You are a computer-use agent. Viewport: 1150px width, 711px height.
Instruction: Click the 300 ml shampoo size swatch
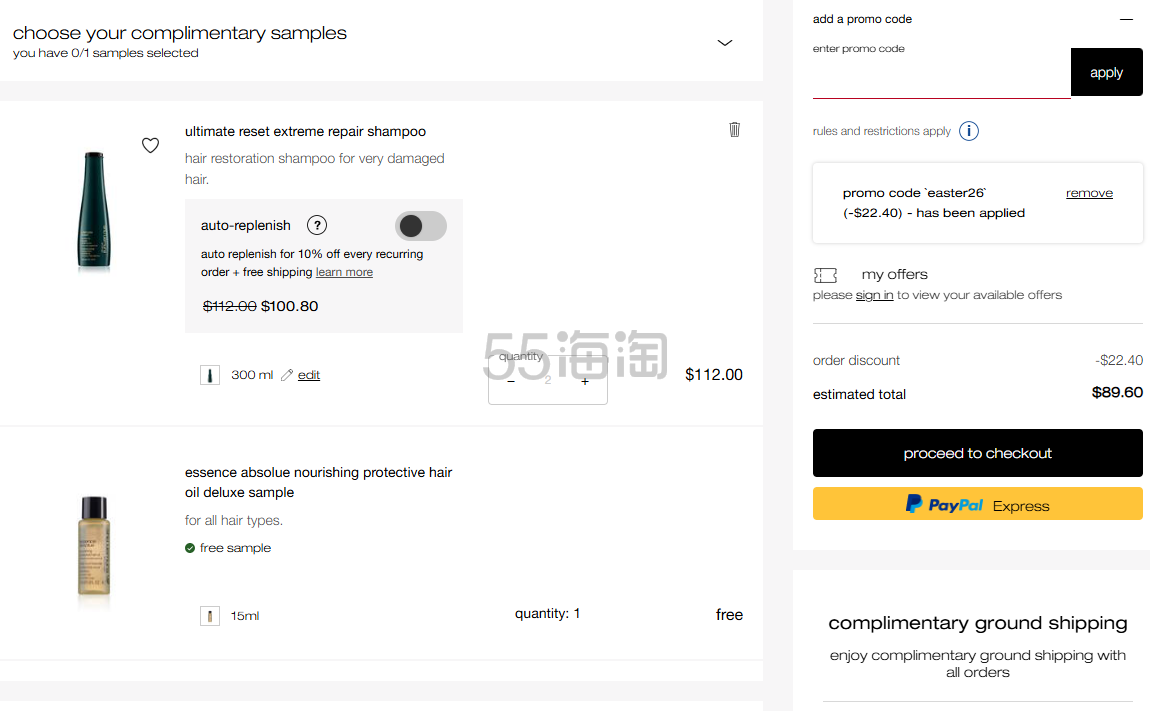[x=210, y=375]
